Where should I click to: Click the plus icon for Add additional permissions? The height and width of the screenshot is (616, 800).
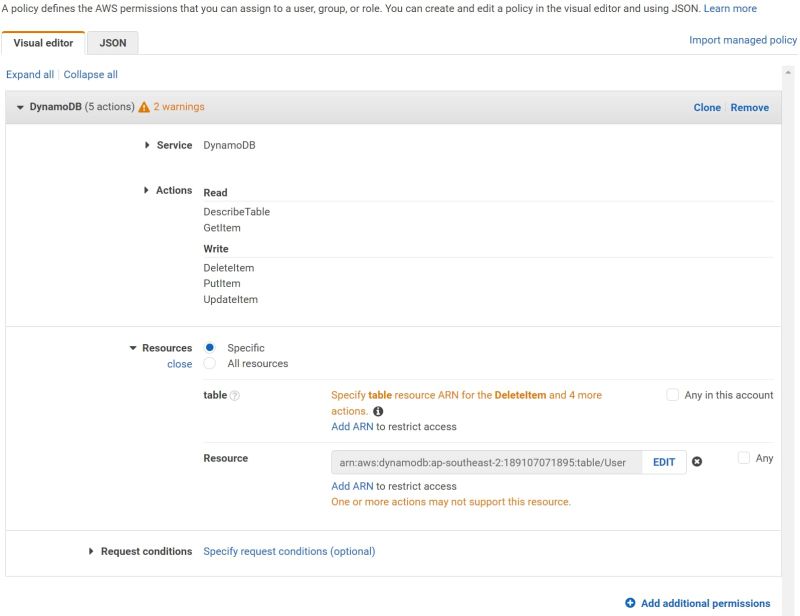(x=631, y=602)
